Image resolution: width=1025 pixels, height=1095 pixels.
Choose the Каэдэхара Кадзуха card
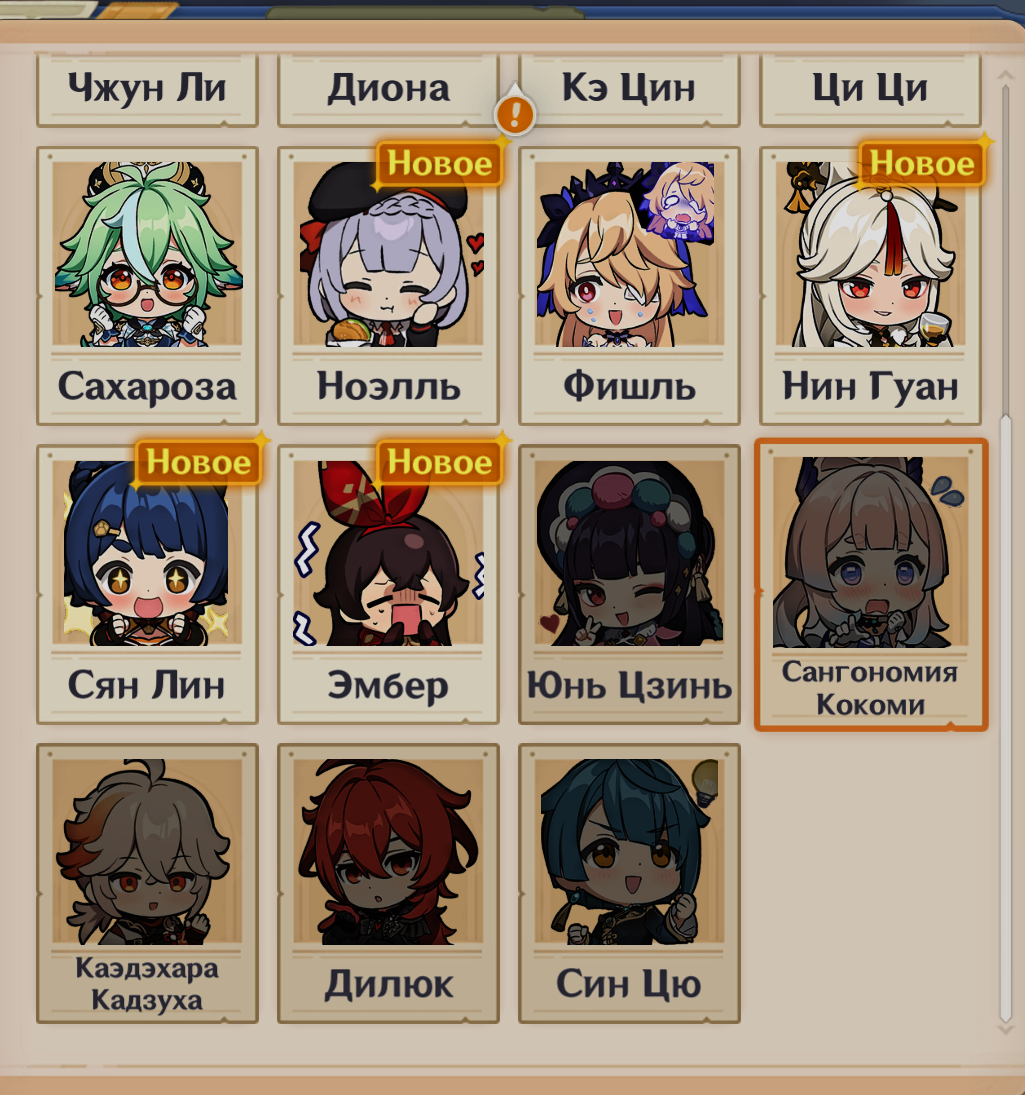point(147,883)
